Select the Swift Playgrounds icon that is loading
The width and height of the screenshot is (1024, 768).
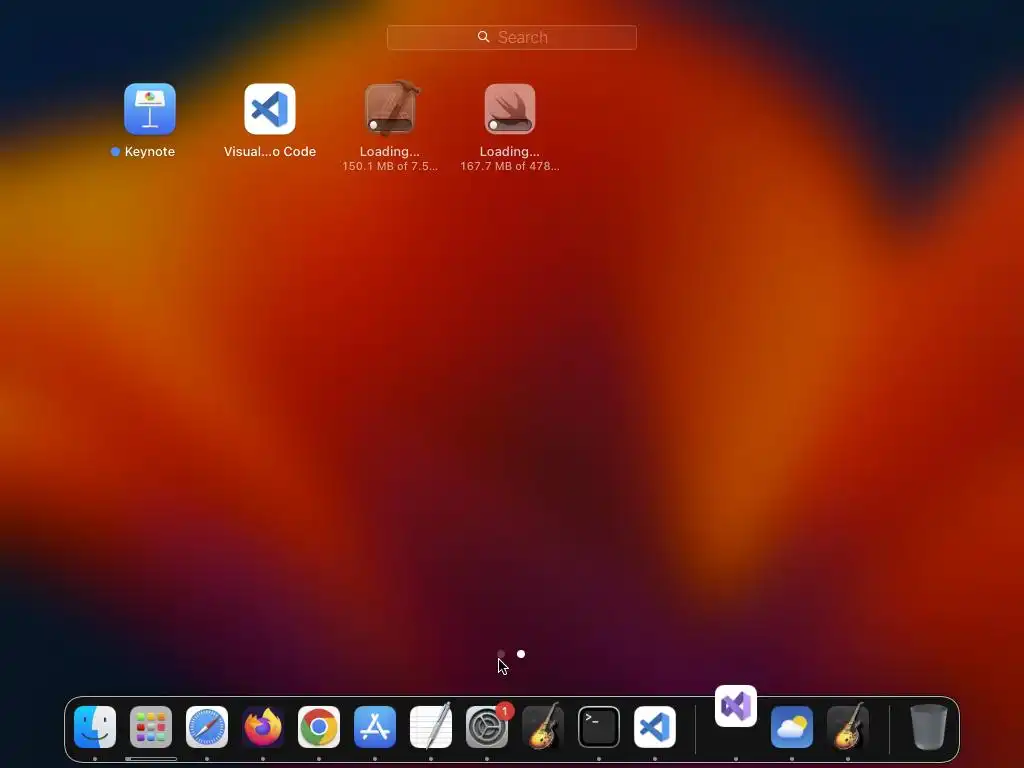click(510, 109)
